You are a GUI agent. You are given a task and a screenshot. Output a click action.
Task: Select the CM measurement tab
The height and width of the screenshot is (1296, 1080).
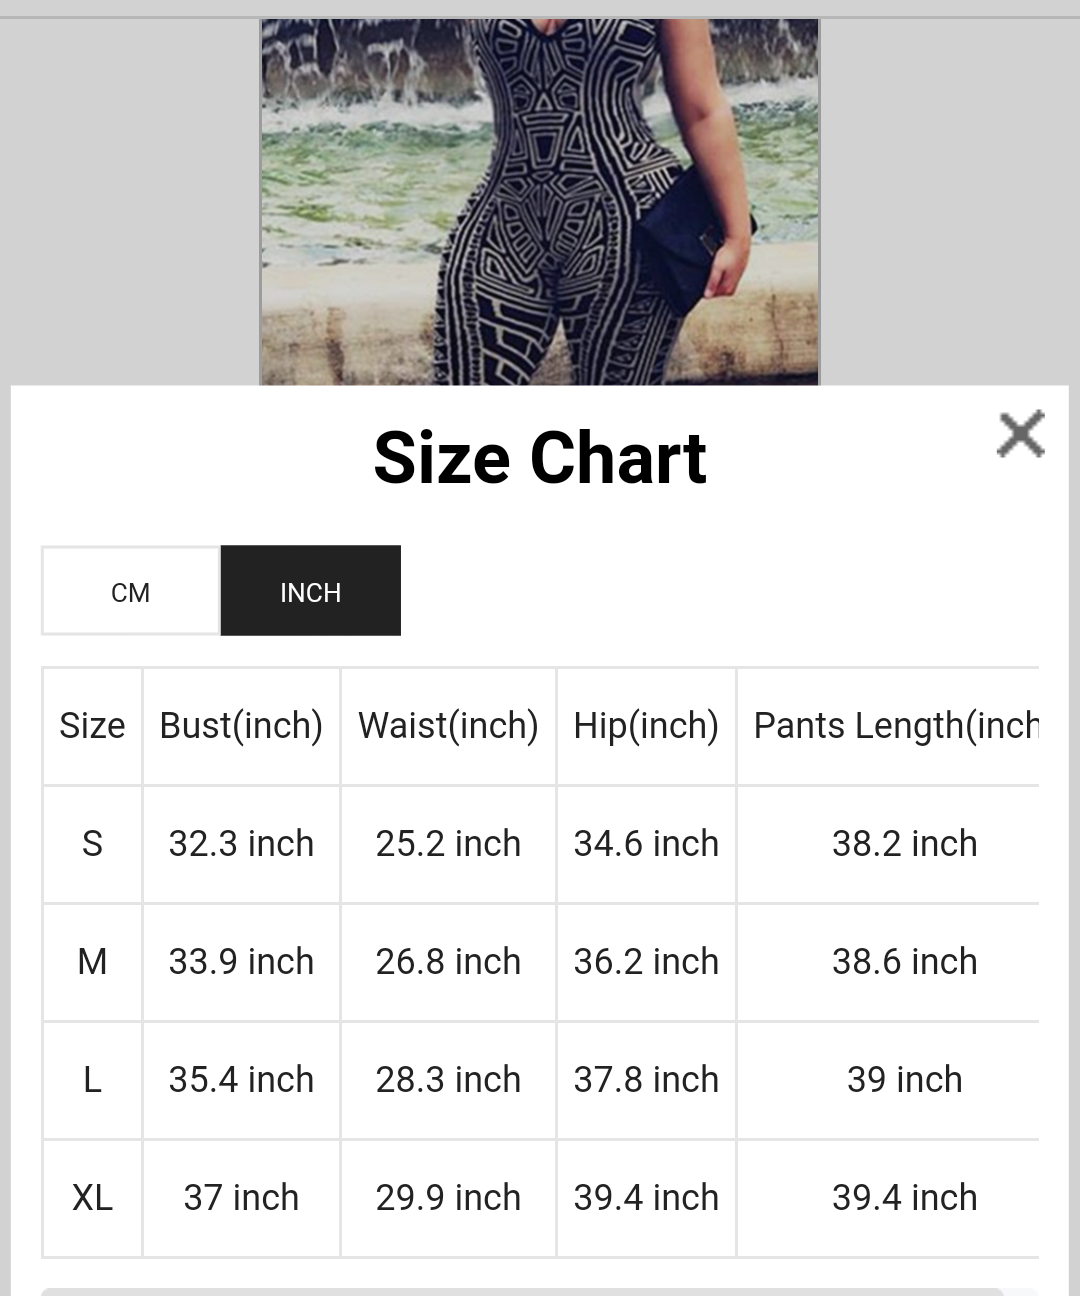(130, 591)
